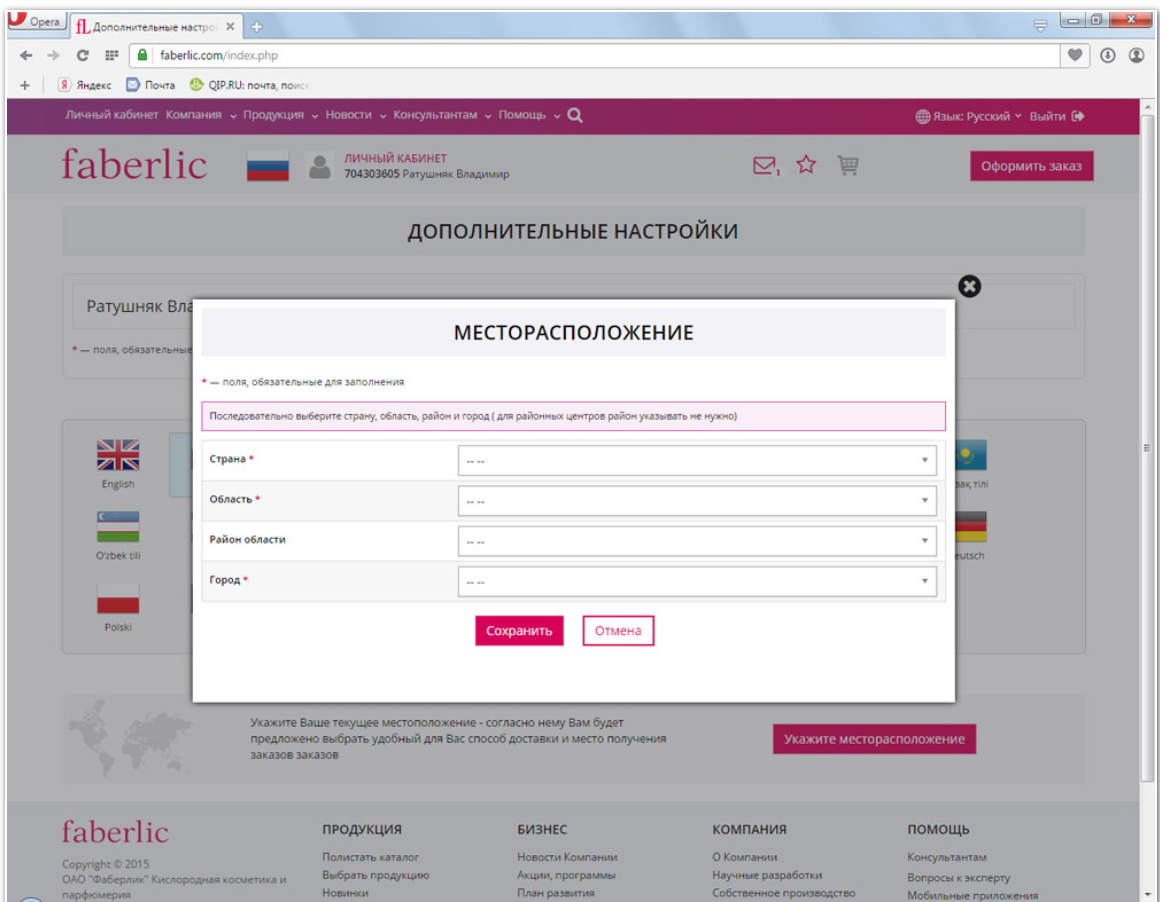Screen dimensions: 1165x902
Task: Open the downloads icon in toolbar
Action: point(1107,55)
